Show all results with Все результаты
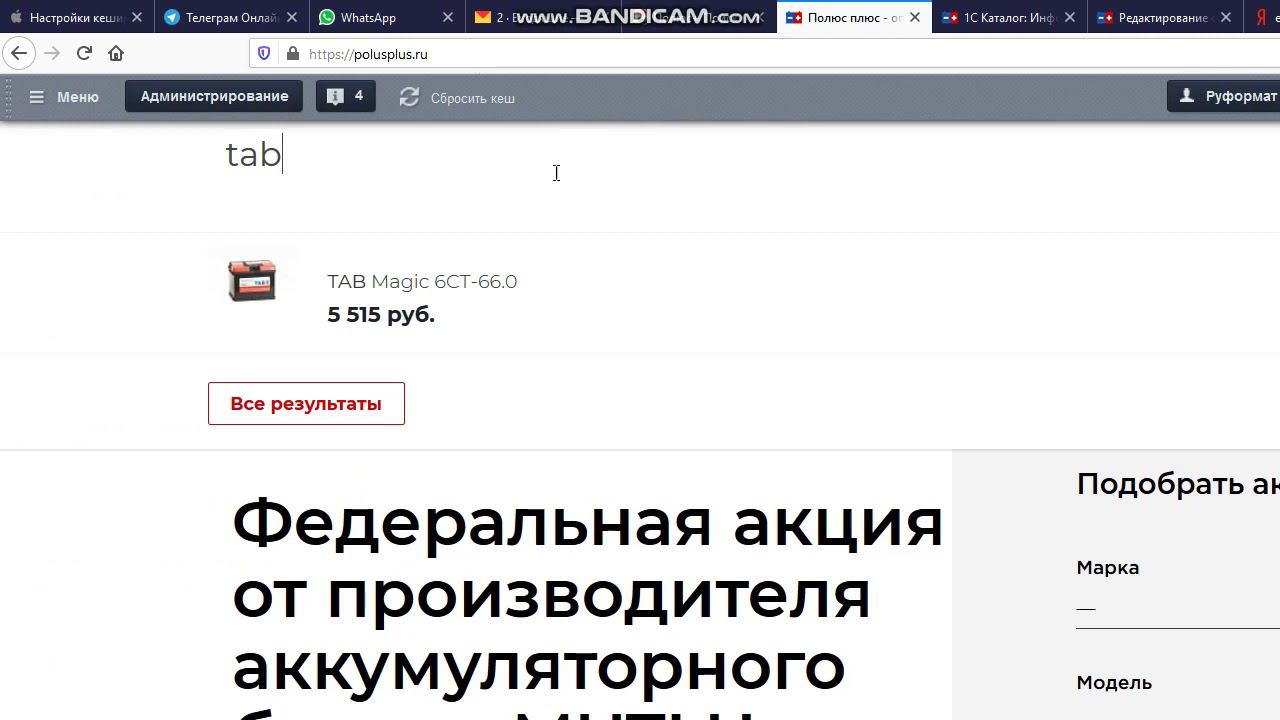 coord(306,403)
